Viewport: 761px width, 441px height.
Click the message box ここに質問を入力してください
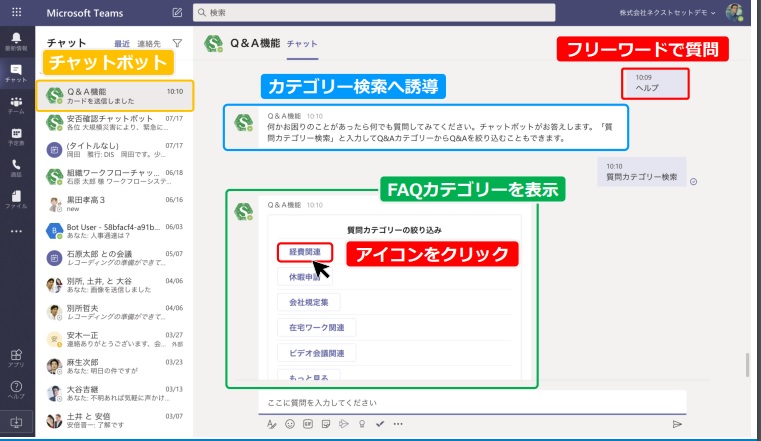(472, 403)
